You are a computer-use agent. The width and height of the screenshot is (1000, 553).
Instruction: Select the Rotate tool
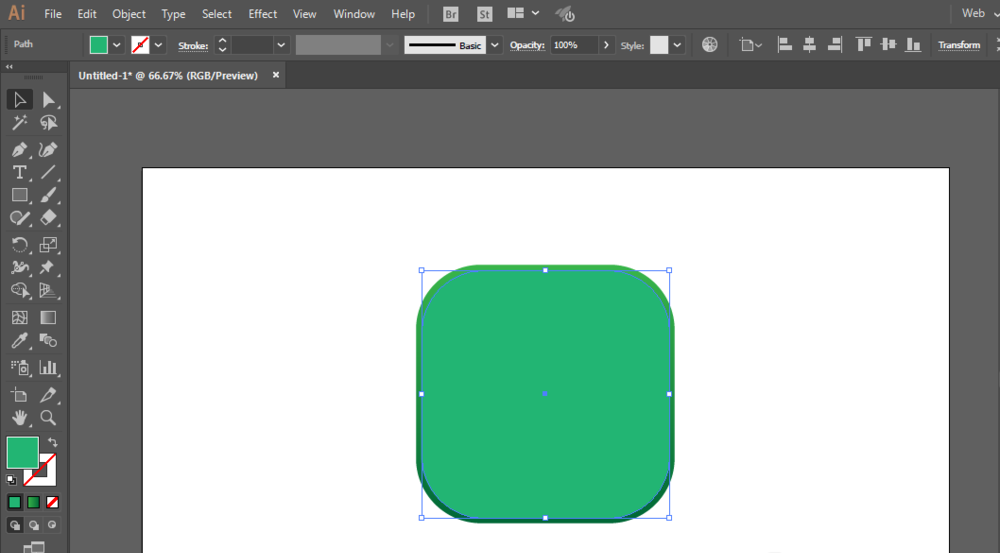pos(20,245)
